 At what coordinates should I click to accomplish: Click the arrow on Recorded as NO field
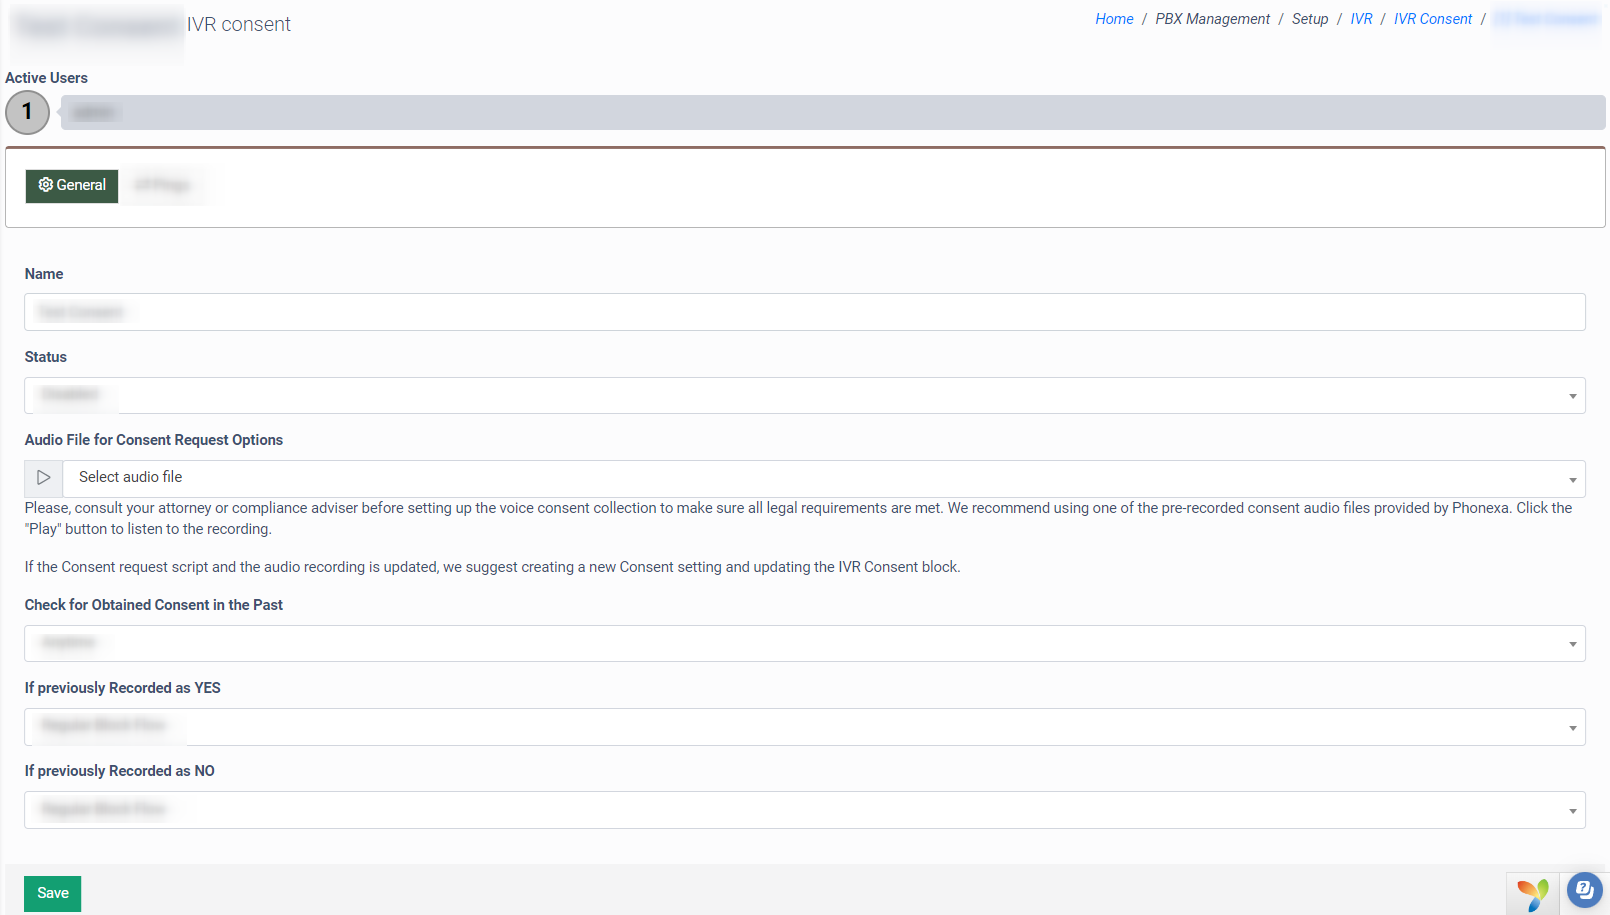1572,811
